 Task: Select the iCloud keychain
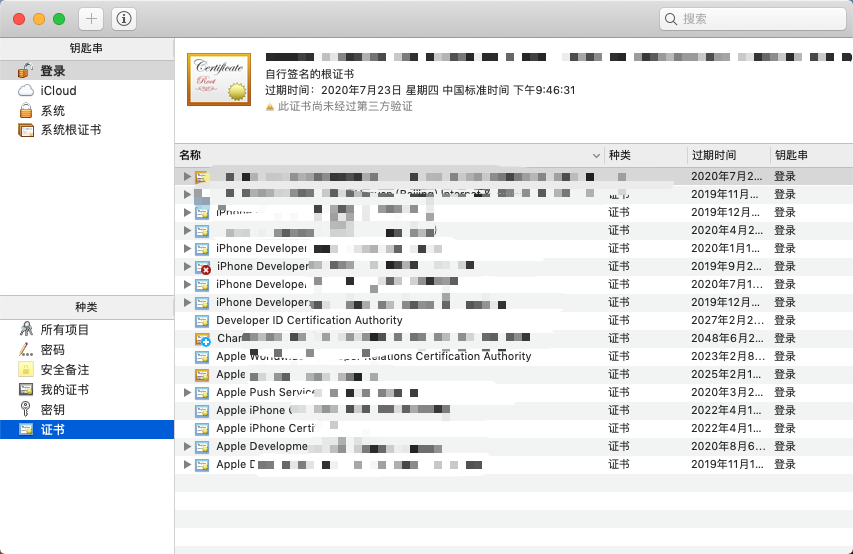[58, 91]
